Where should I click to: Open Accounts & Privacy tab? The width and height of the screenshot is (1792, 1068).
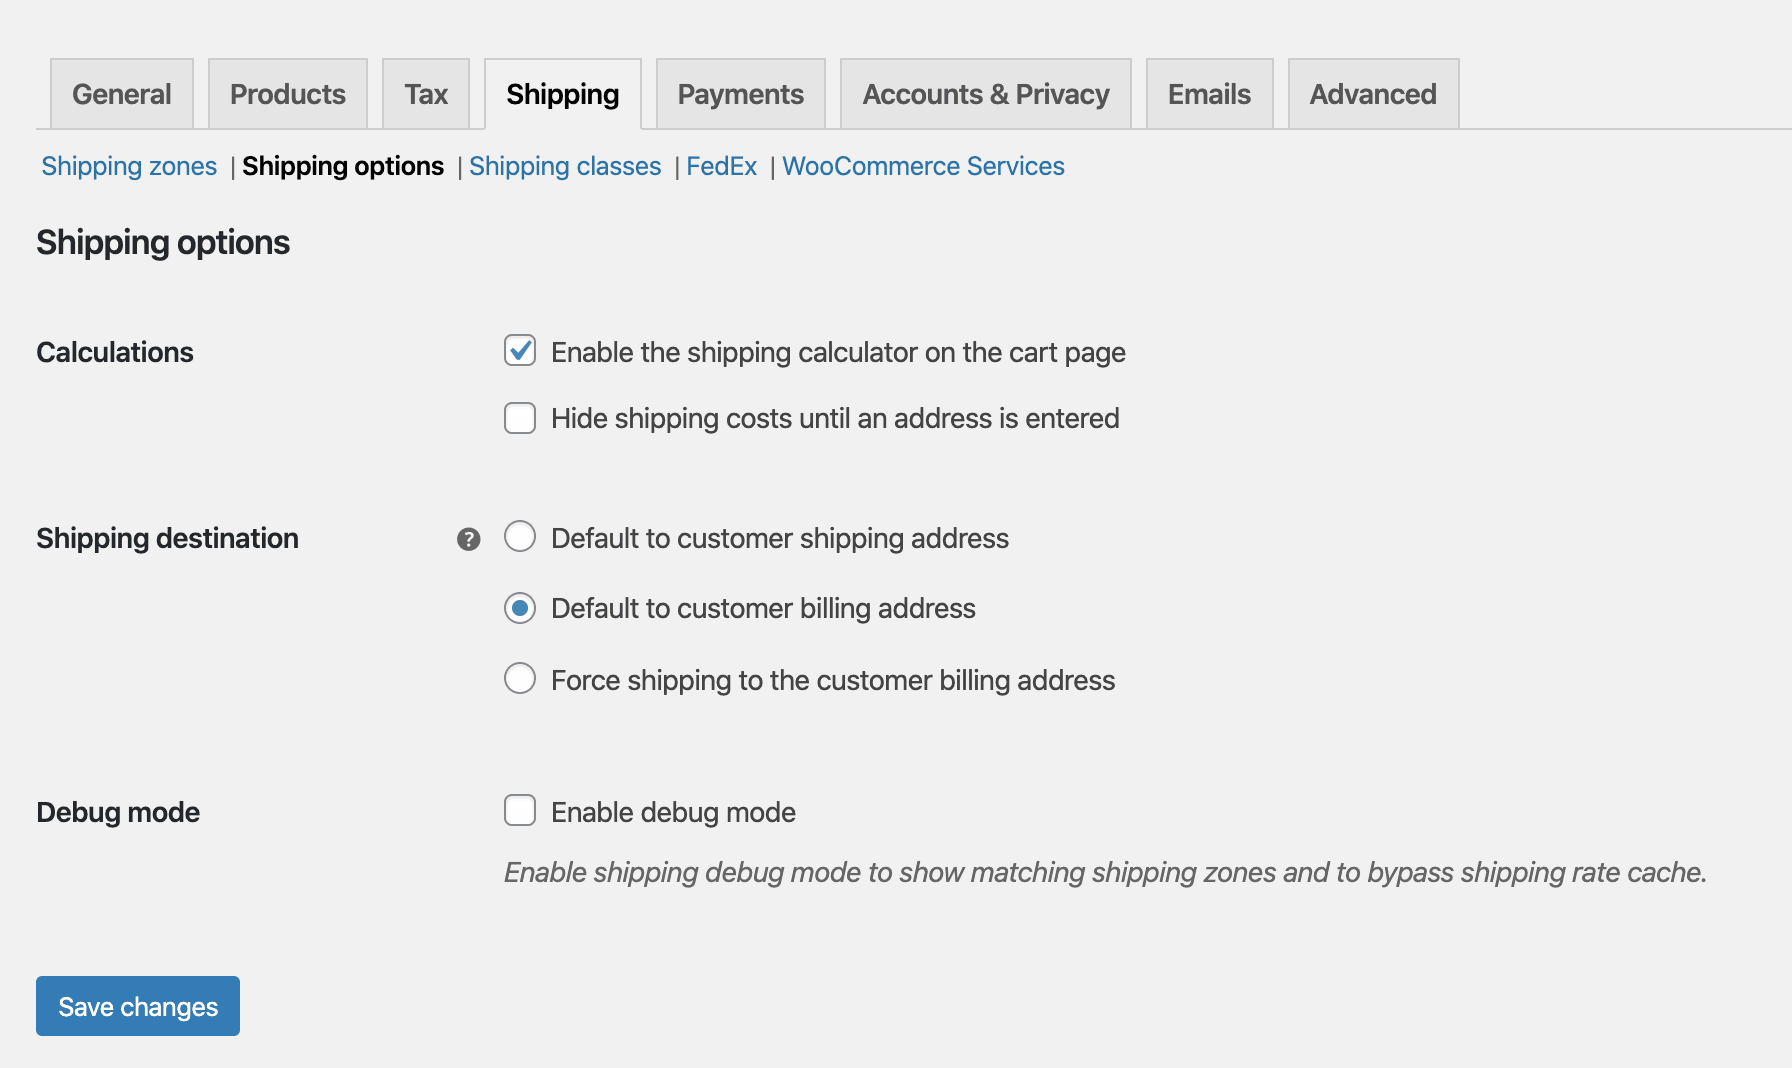pyautogui.click(x=986, y=94)
